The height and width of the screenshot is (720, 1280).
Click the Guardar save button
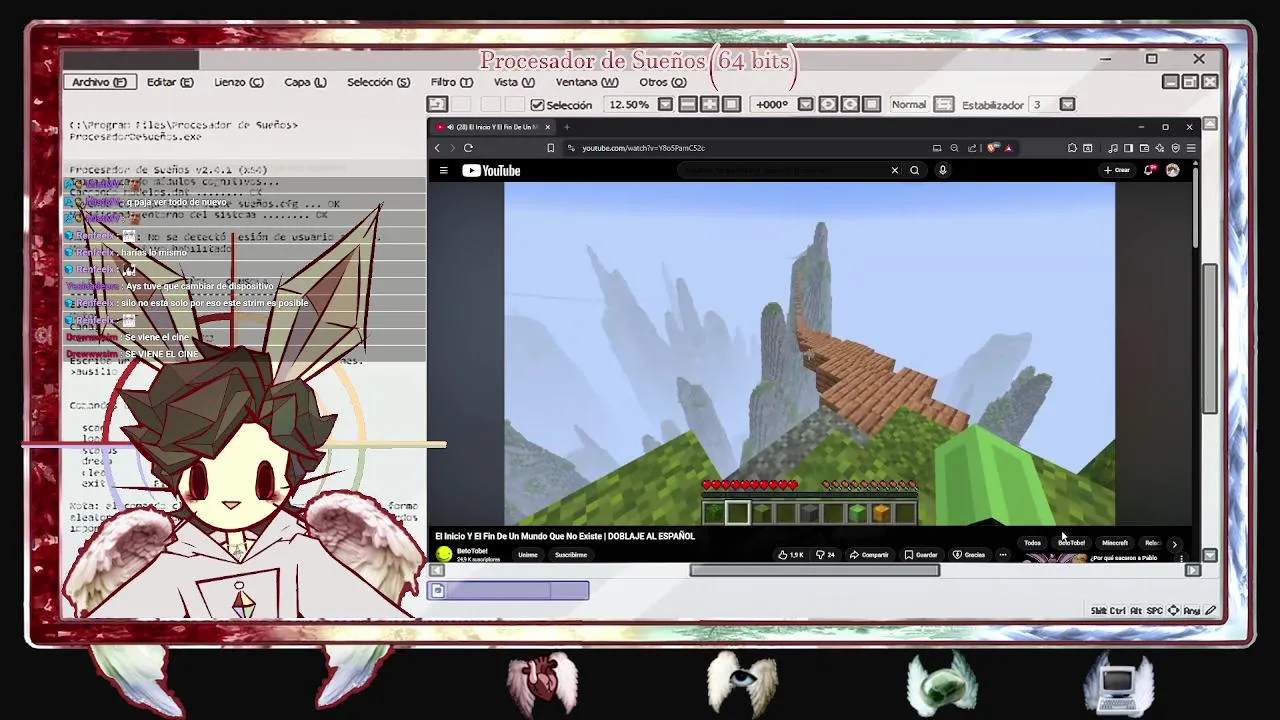pyautogui.click(x=921, y=555)
